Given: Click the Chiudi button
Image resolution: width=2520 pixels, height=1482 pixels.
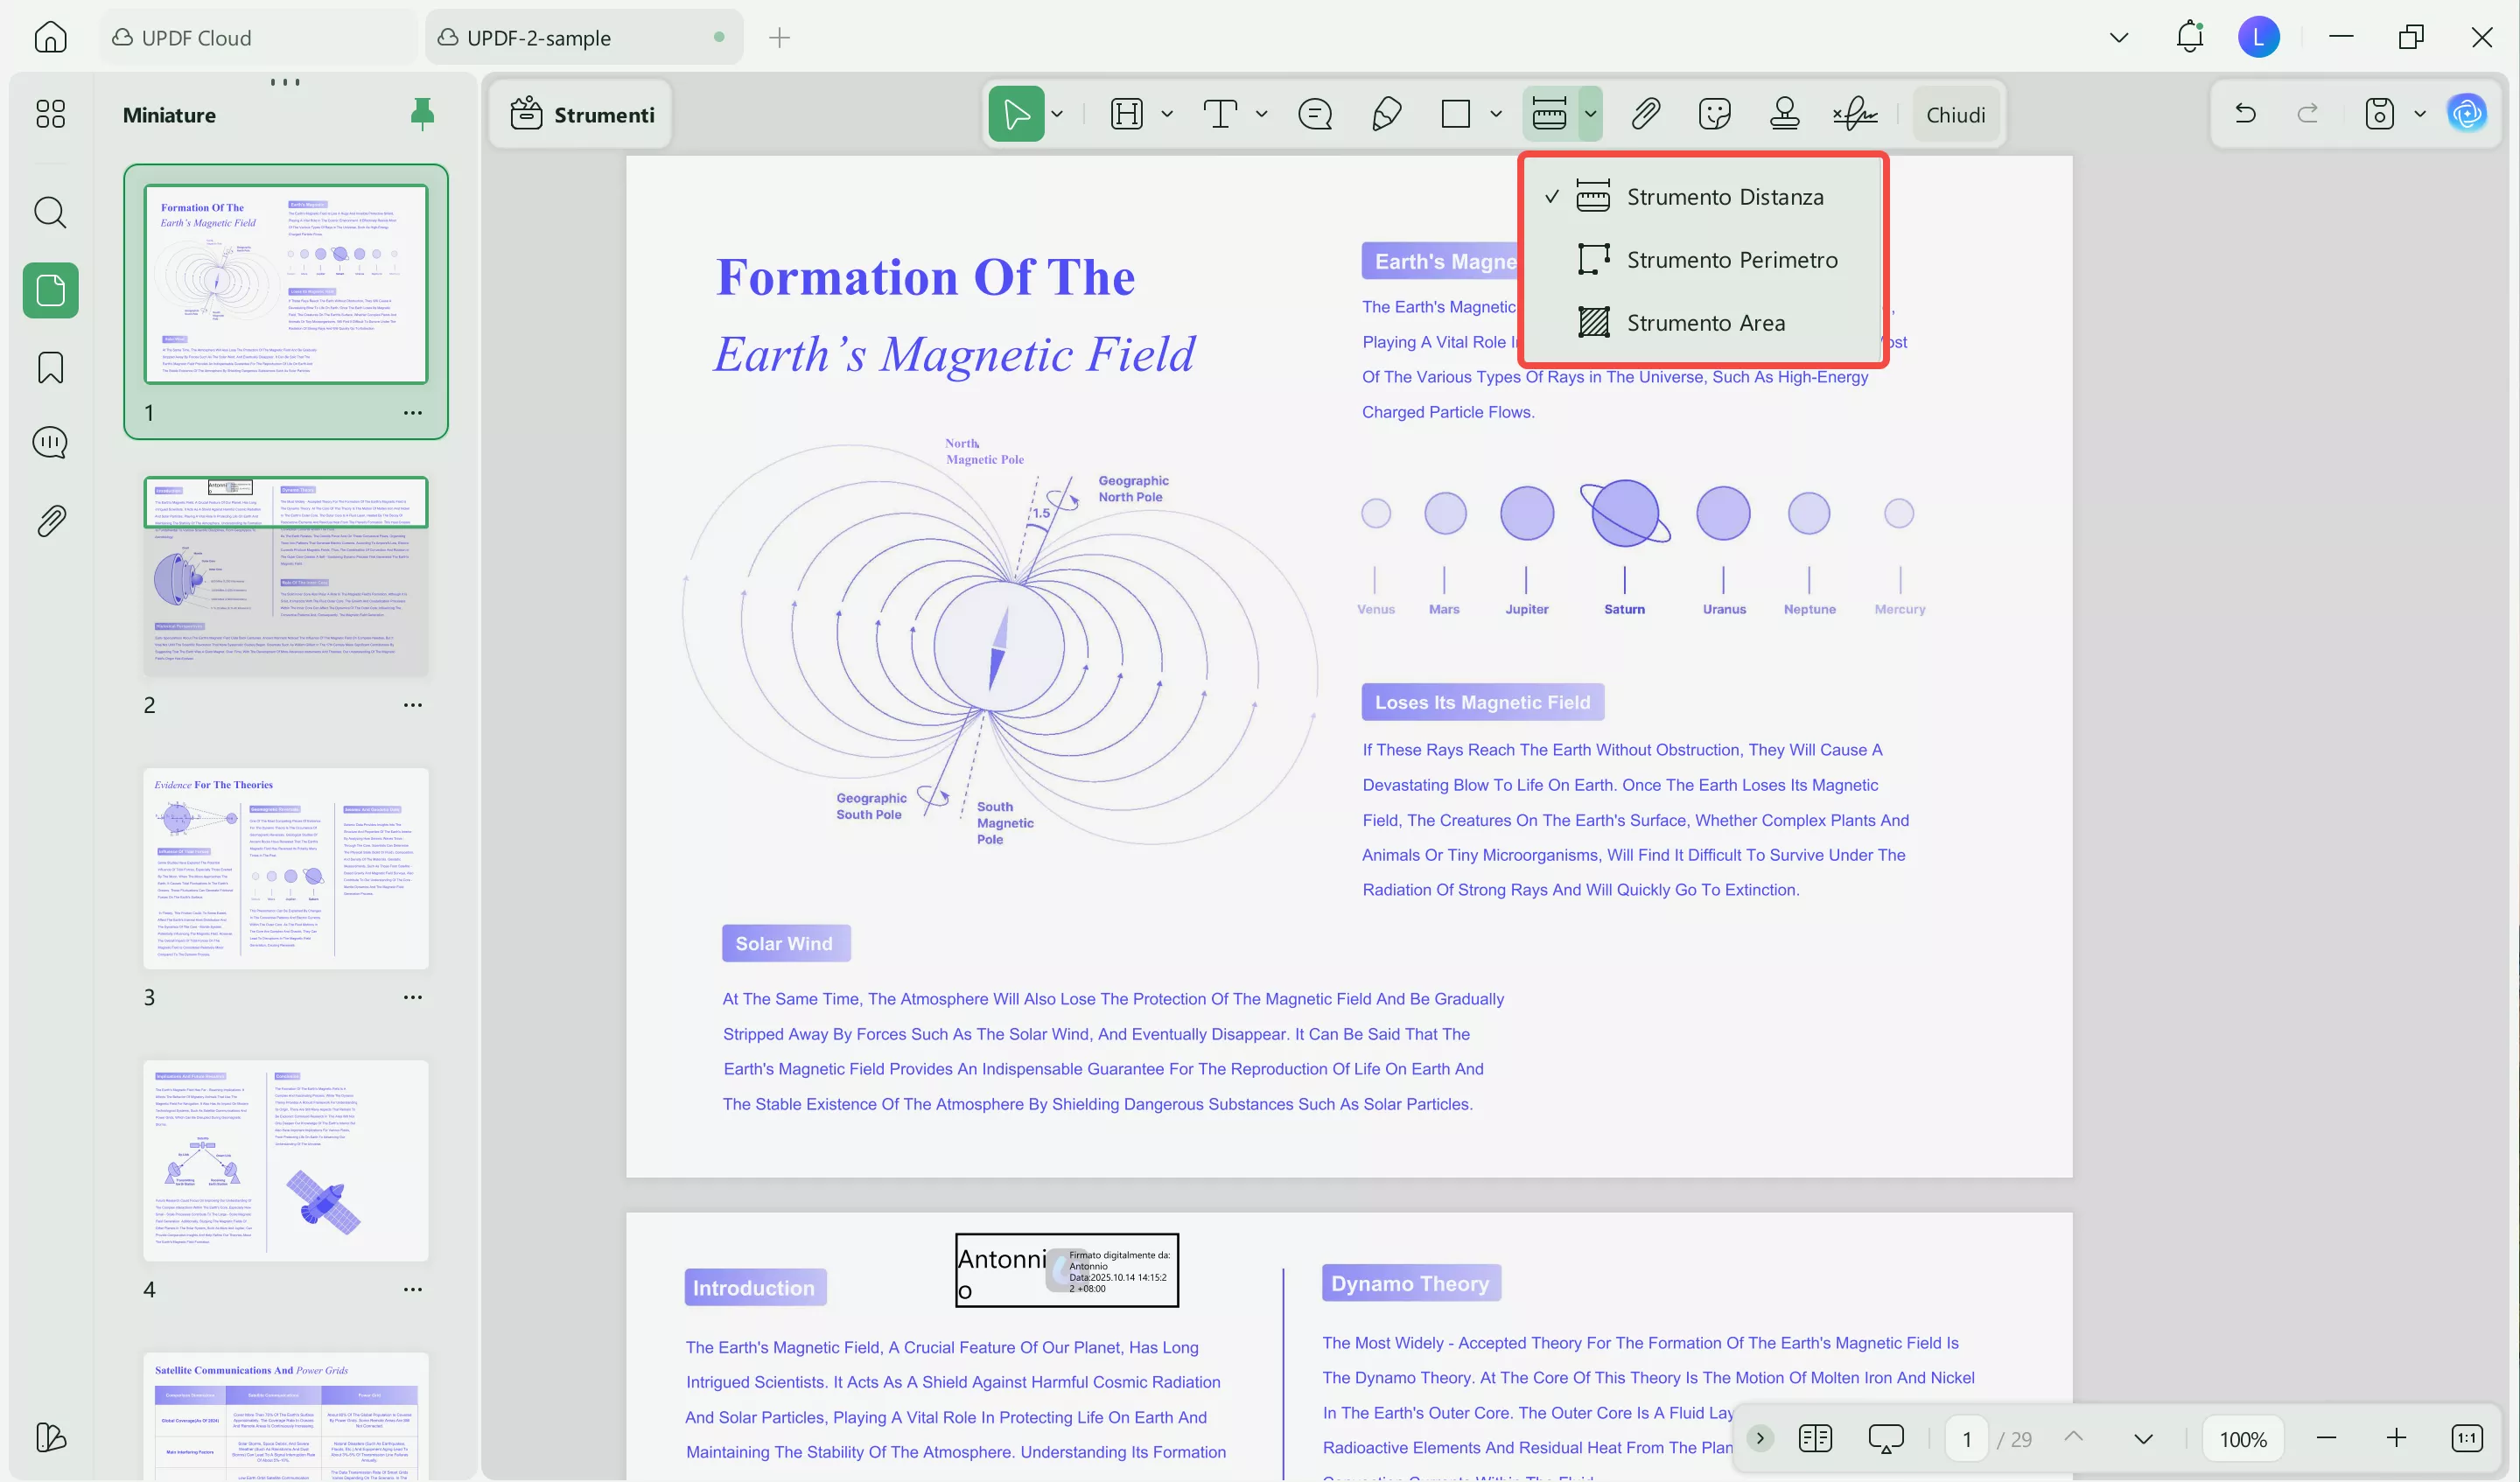Looking at the screenshot, I should click(1955, 115).
